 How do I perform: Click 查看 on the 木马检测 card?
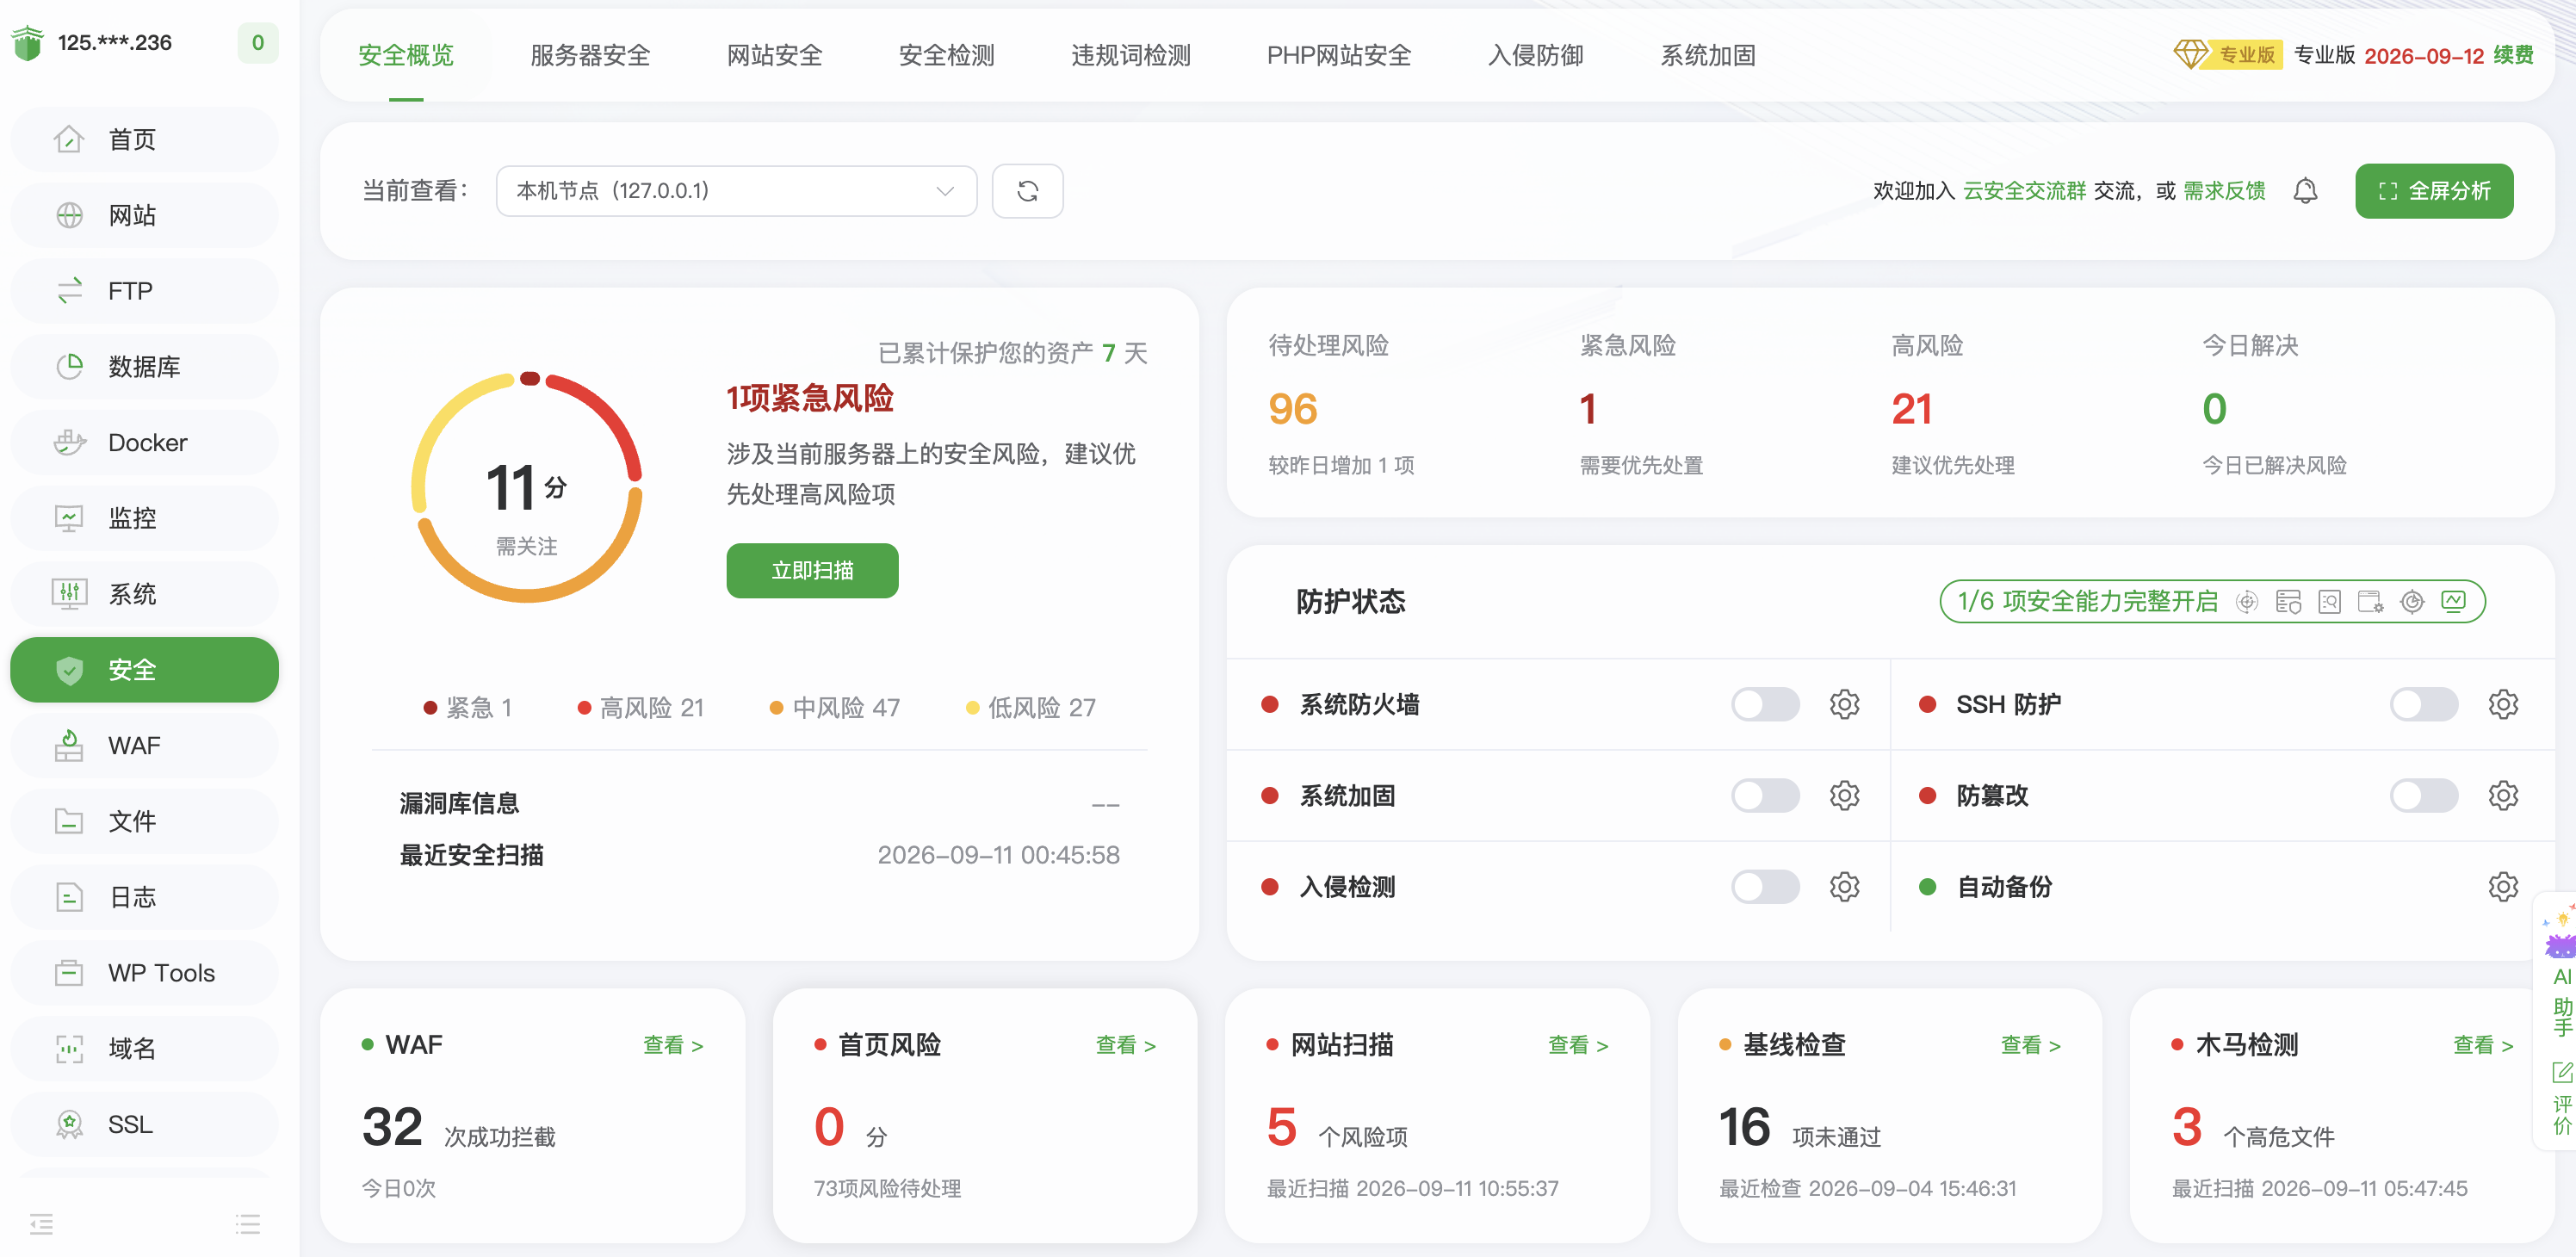click(2483, 1044)
